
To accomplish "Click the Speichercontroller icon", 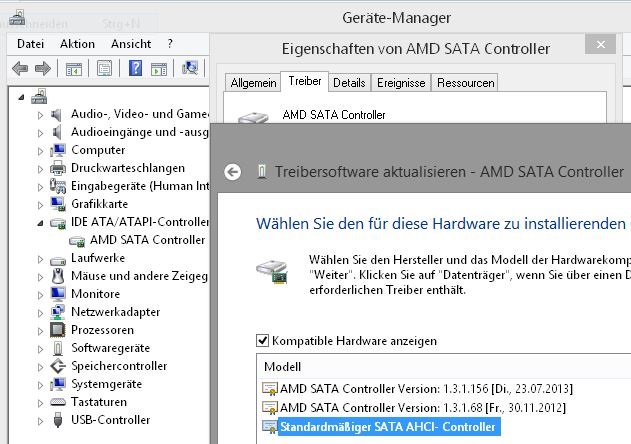I will click(x=58, y=366).
